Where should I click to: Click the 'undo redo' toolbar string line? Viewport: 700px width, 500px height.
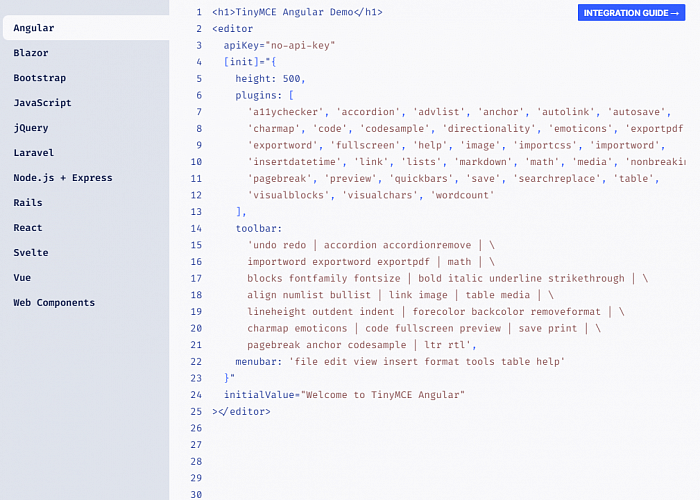370,245
